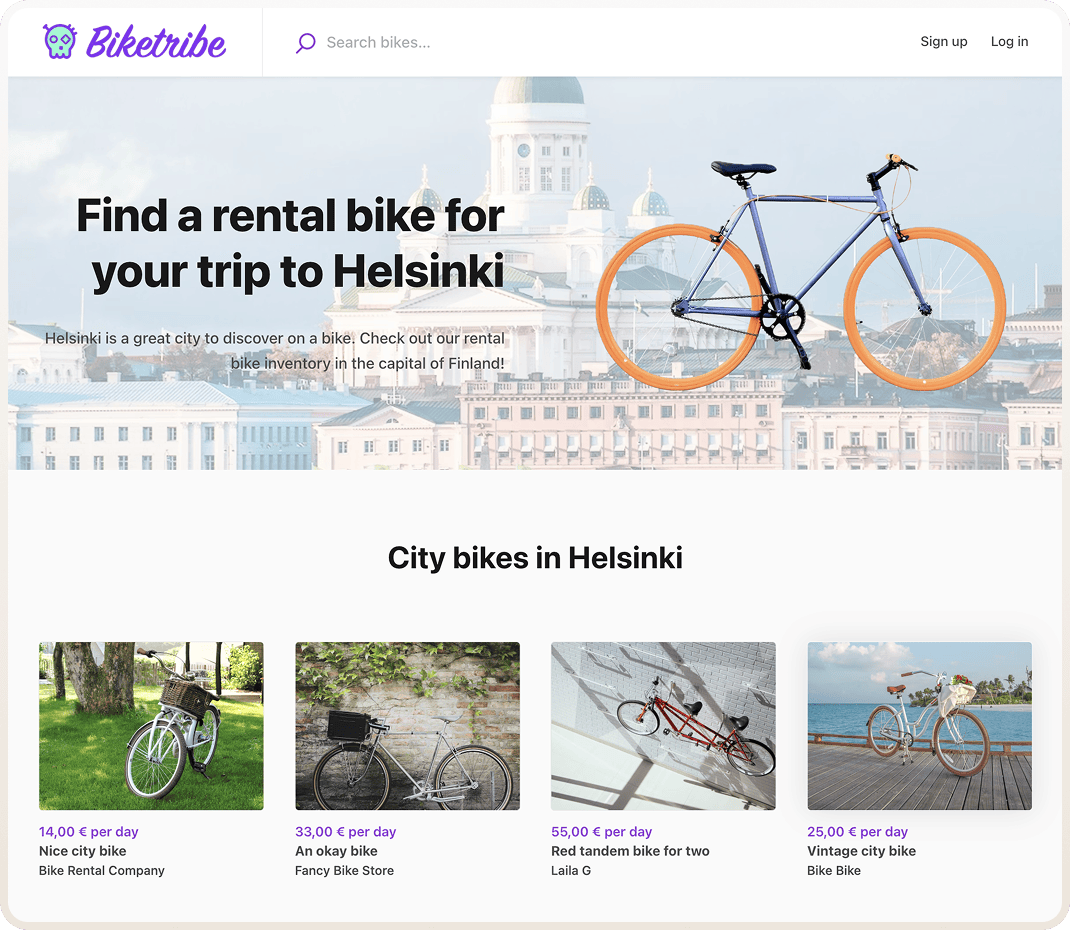The height and width of the screenshot is (930, 1070).
Task: Click the "55,00 € per day" price
Action: (x=601, y=832)
